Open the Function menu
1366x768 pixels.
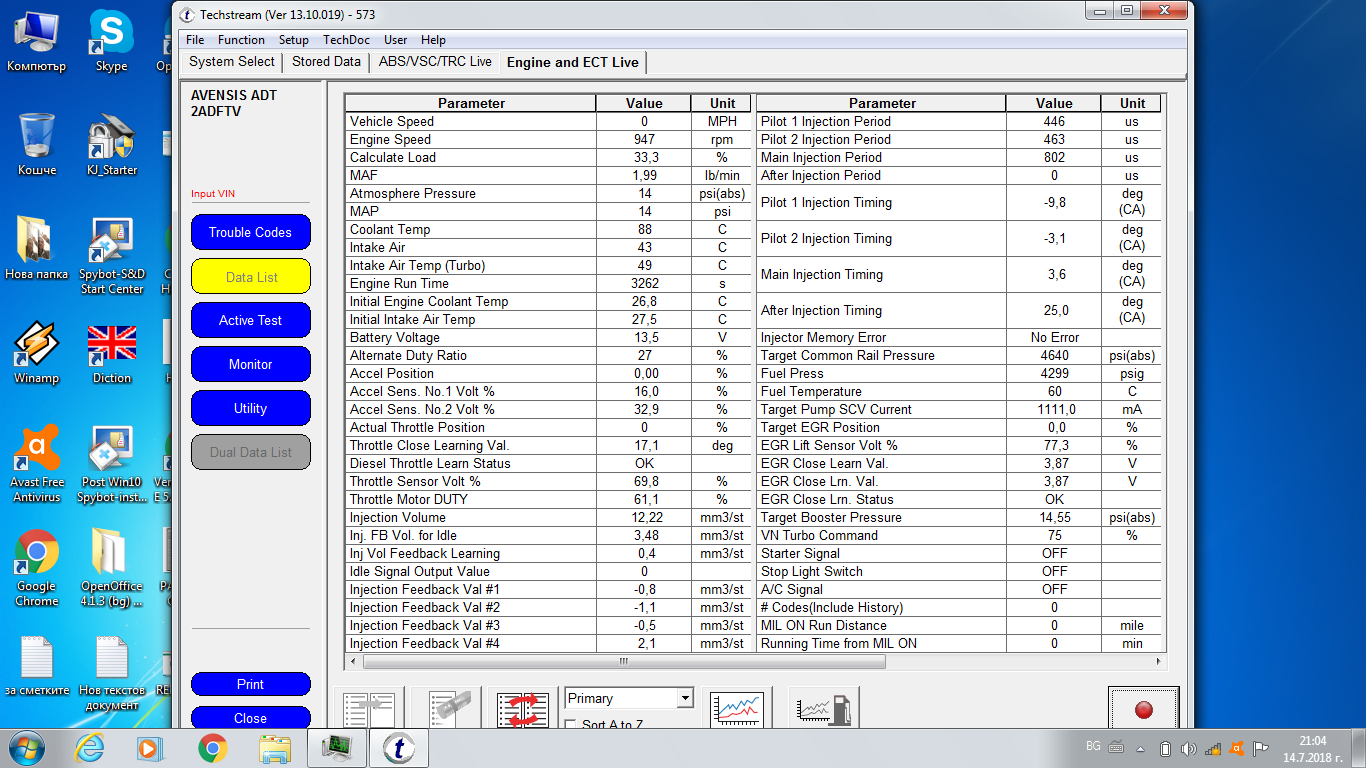[241, 40]
